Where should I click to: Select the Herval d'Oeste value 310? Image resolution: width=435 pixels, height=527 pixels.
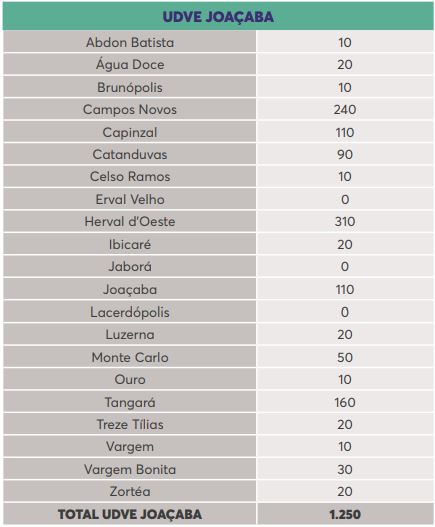coord(345,222)
